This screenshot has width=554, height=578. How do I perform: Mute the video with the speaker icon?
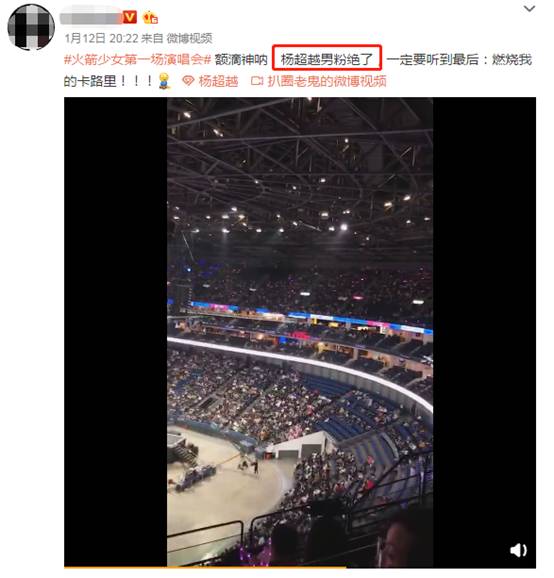pos(518,551)
